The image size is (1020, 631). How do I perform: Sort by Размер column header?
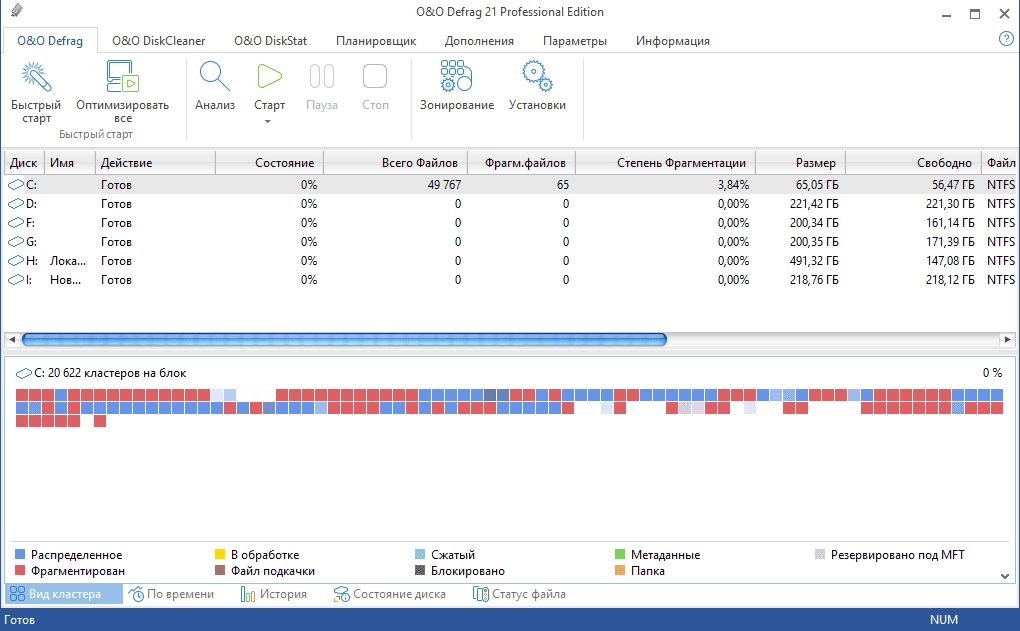click(799, 163)
